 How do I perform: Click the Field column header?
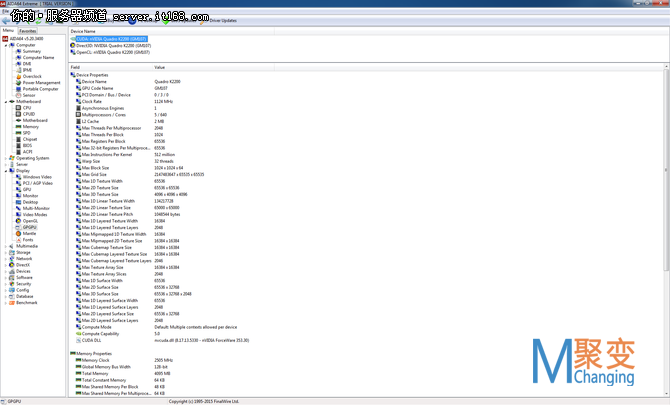coord(111,67)
